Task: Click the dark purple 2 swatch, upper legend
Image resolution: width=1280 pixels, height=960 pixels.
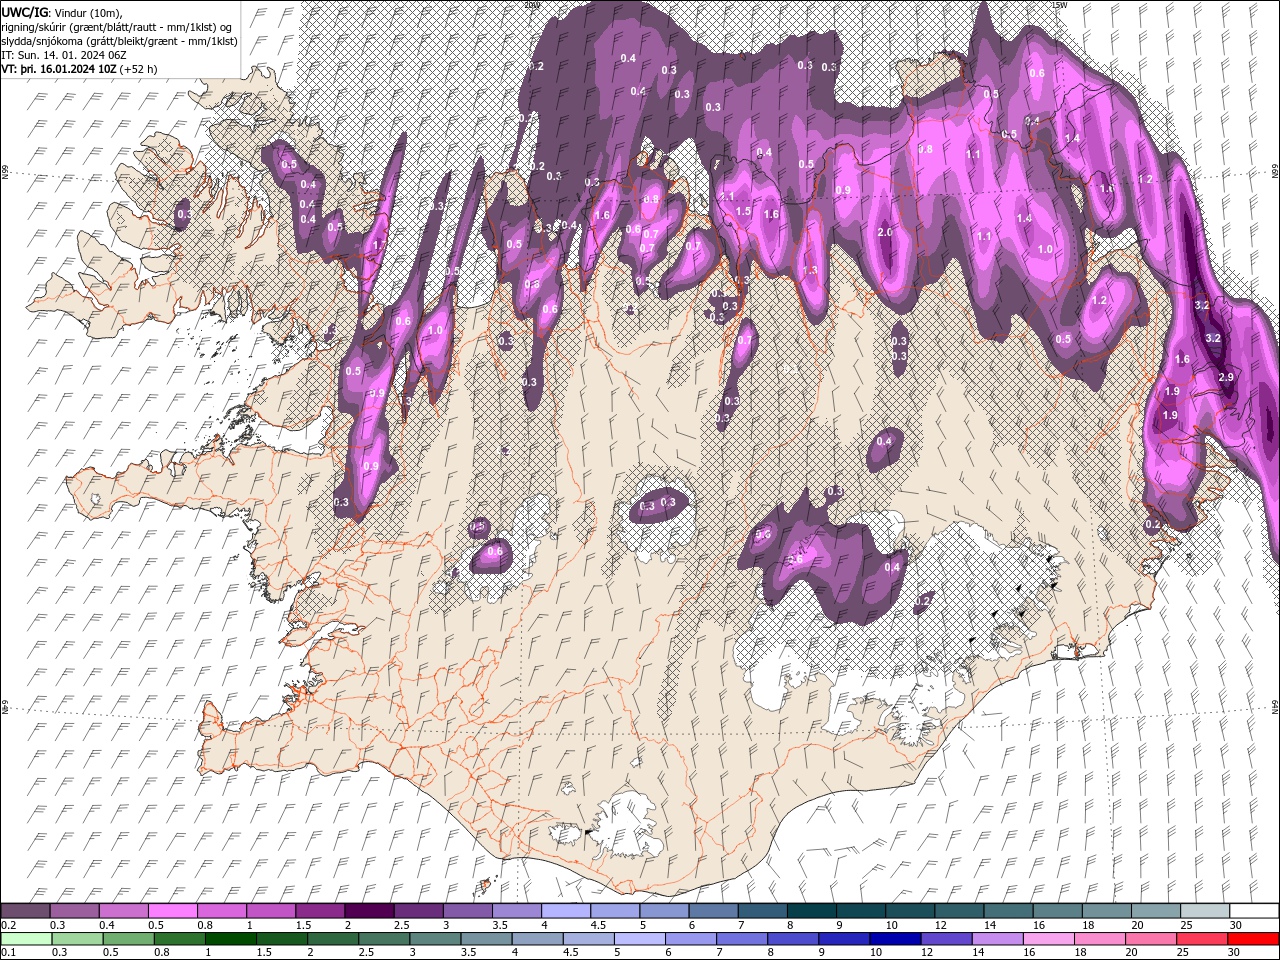Action: pyautogui.click(x=368, y=911)
